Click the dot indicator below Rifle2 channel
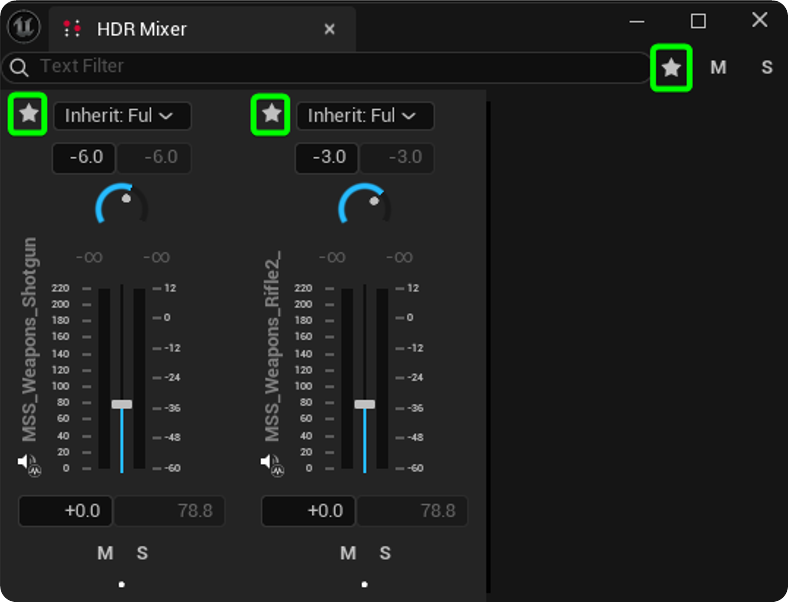The height and width of the screenshot is (602, 788). point(364,584)
